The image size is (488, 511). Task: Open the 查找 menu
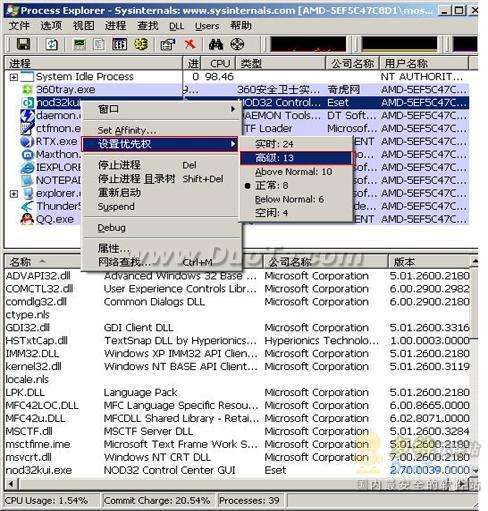coord(148,26)
